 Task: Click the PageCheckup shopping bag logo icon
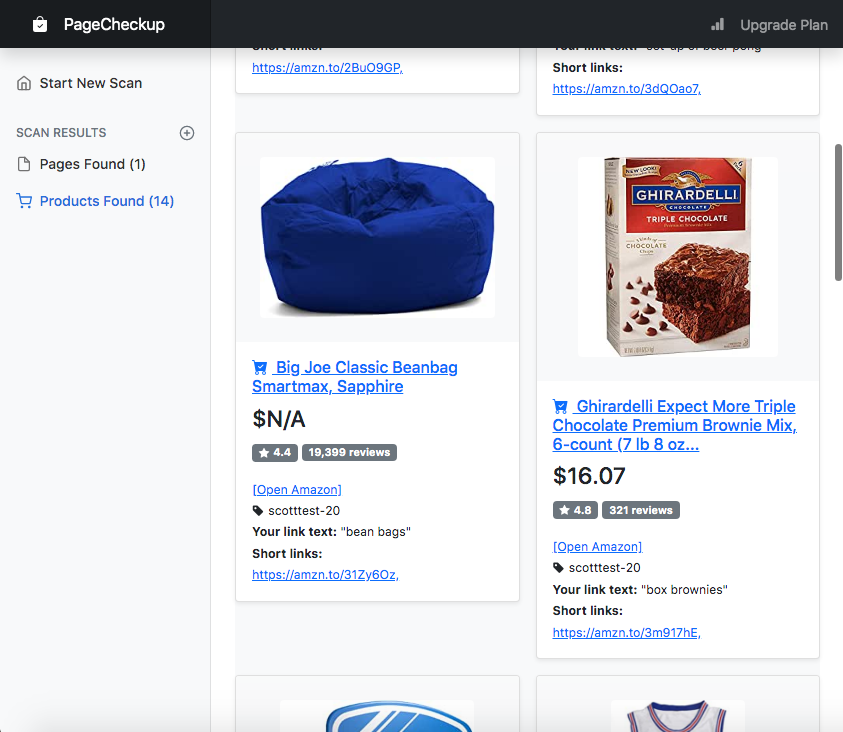pos(40,24)
